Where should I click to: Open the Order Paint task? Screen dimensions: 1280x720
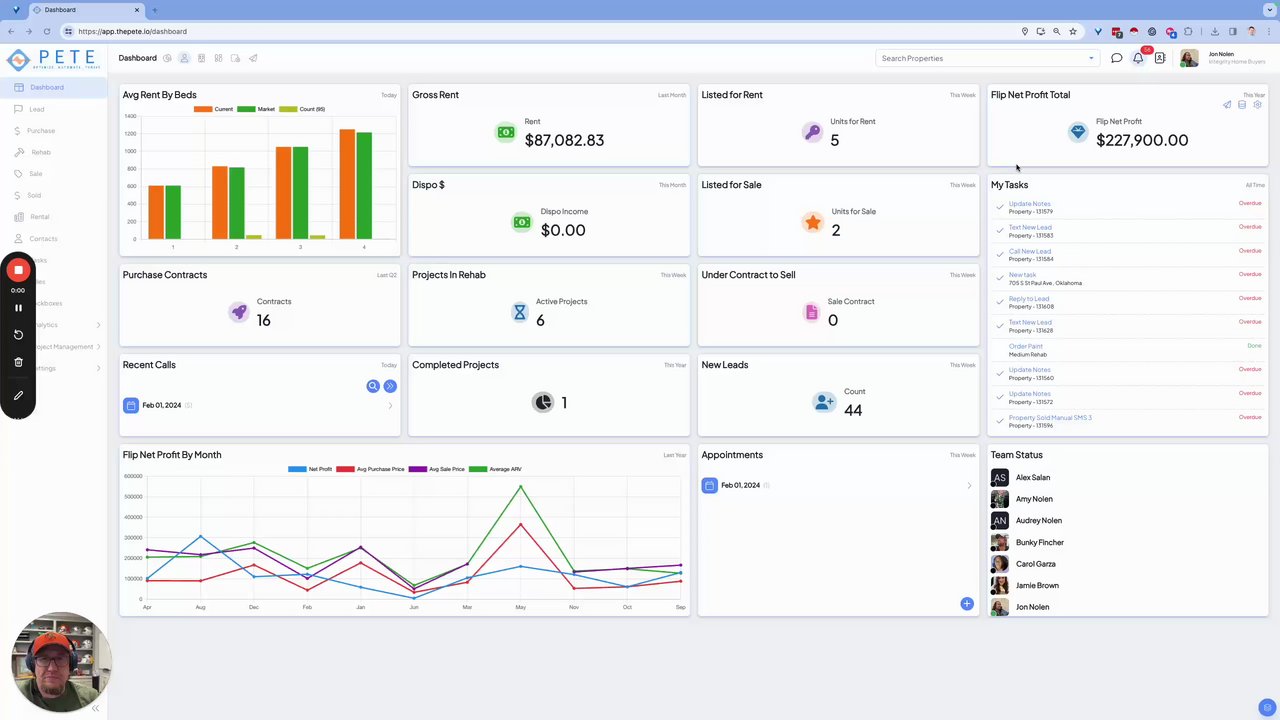pos(1026,346)
